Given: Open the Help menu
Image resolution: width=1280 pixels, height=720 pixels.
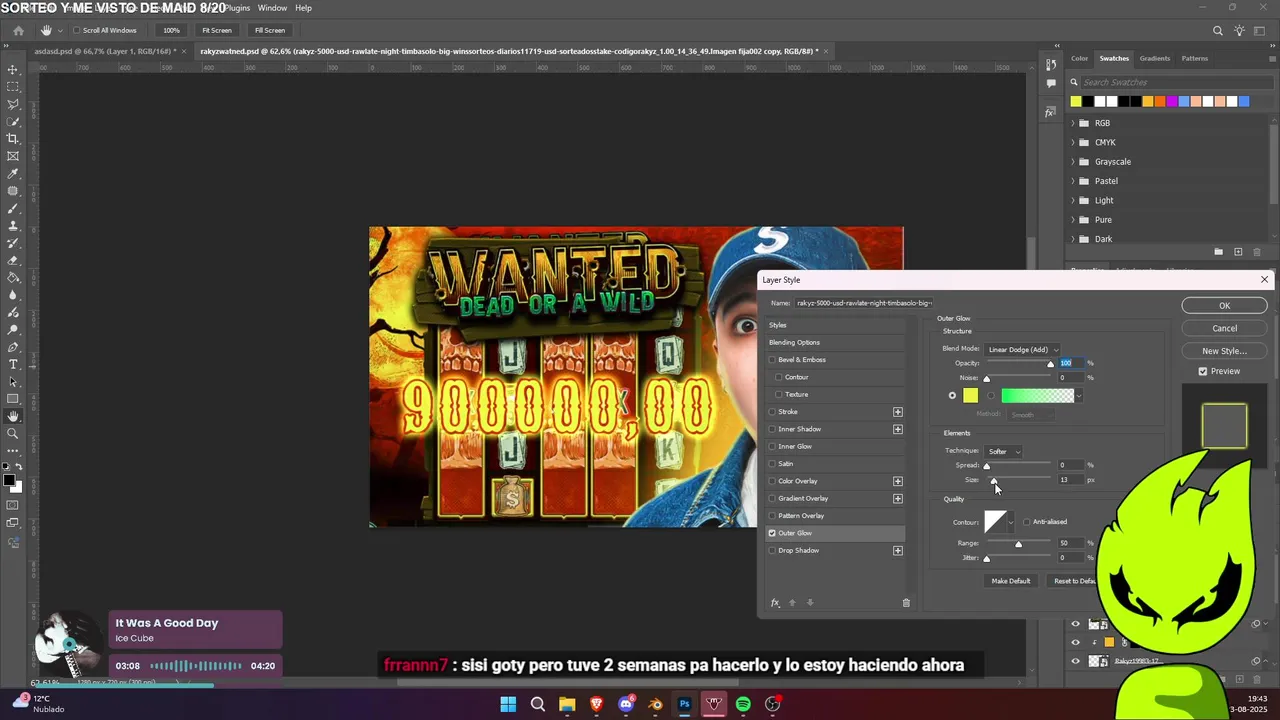Looking at the screenshot, I should coord(303,8).
